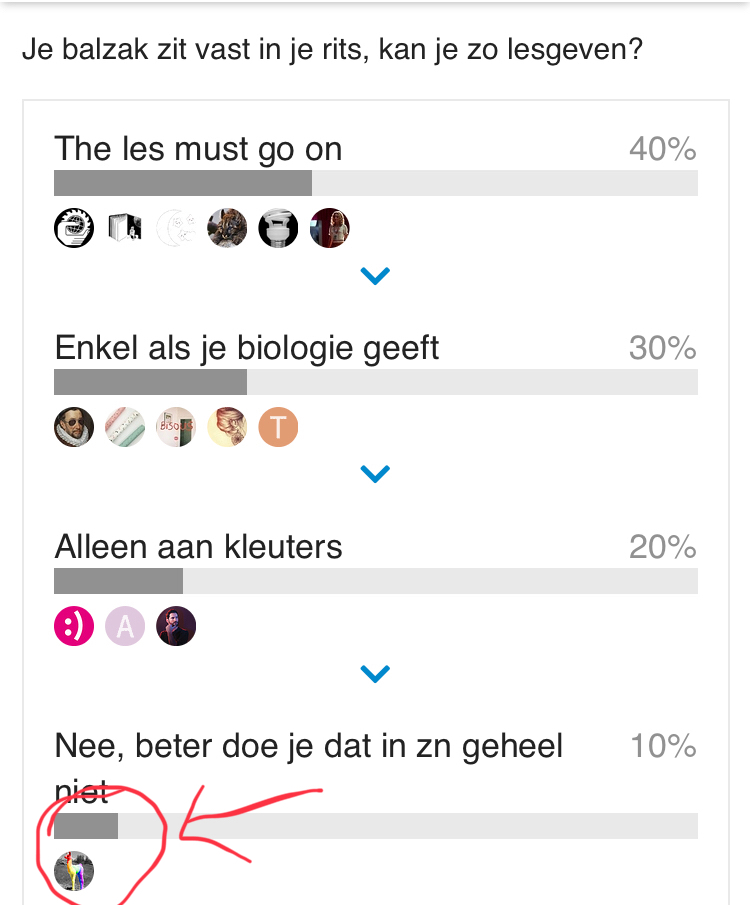The image size is (750, 905).
Task: Click the lilac 'A' voter avatar
Action: (125, 627)
